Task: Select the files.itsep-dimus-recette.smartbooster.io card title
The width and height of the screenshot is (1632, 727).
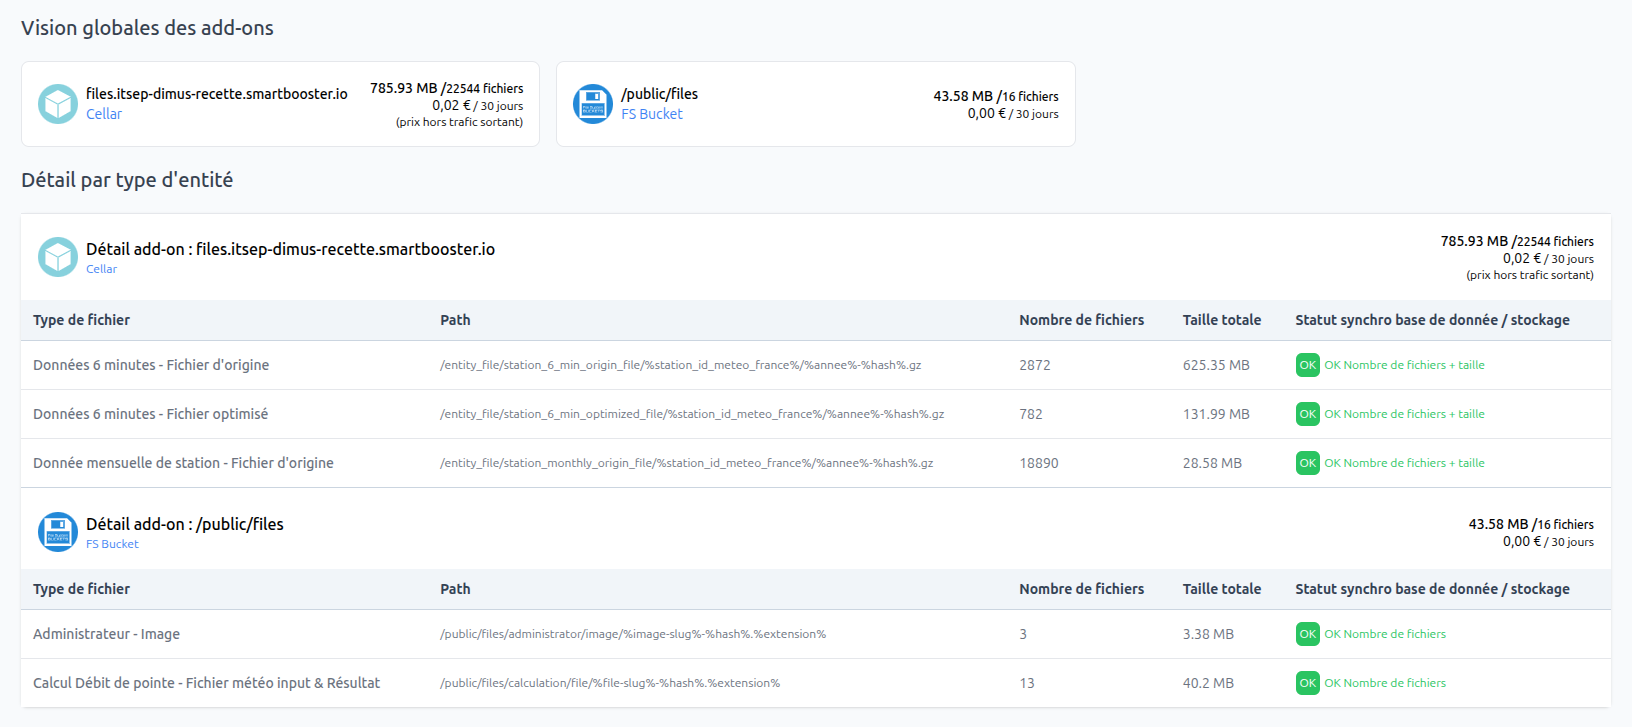Action: 217,94
